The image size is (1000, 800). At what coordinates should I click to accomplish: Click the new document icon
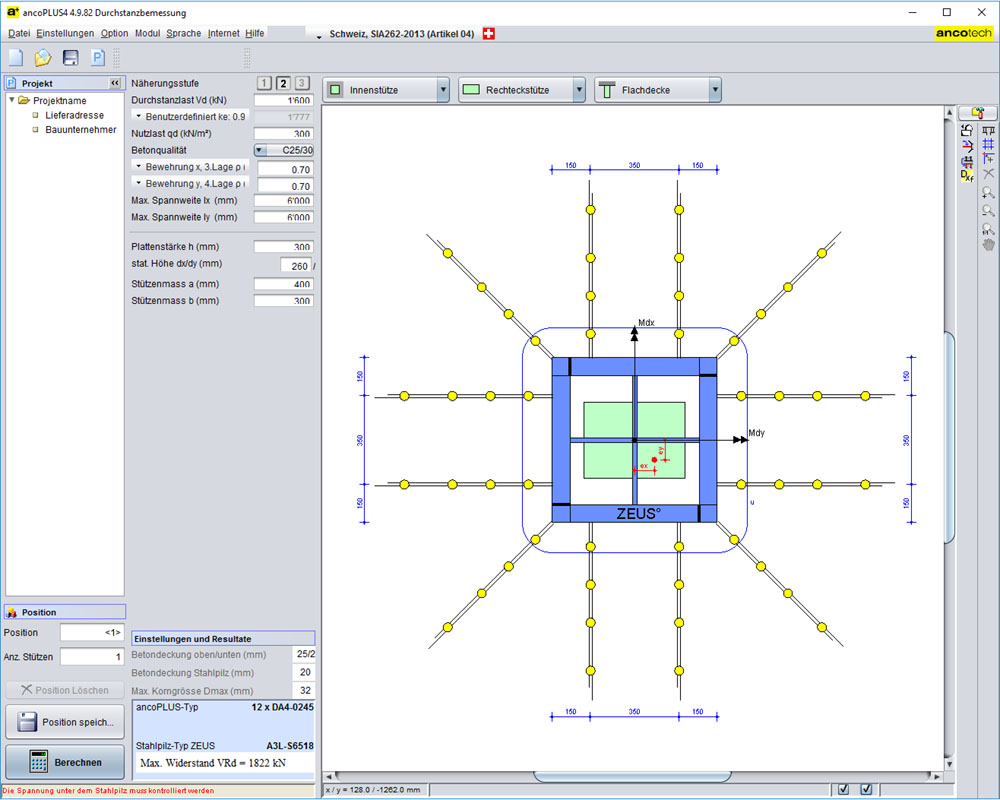[x=15, y=58]
